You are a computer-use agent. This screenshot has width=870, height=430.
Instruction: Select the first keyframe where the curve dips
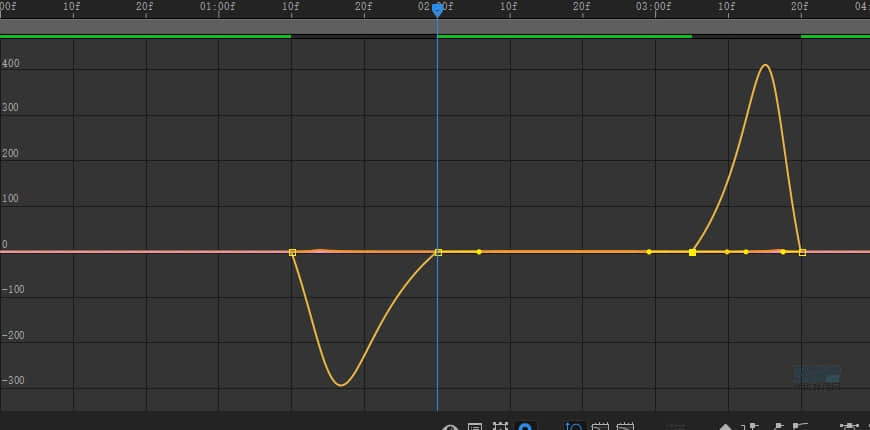pyautogui.click(x=292, y=252)
